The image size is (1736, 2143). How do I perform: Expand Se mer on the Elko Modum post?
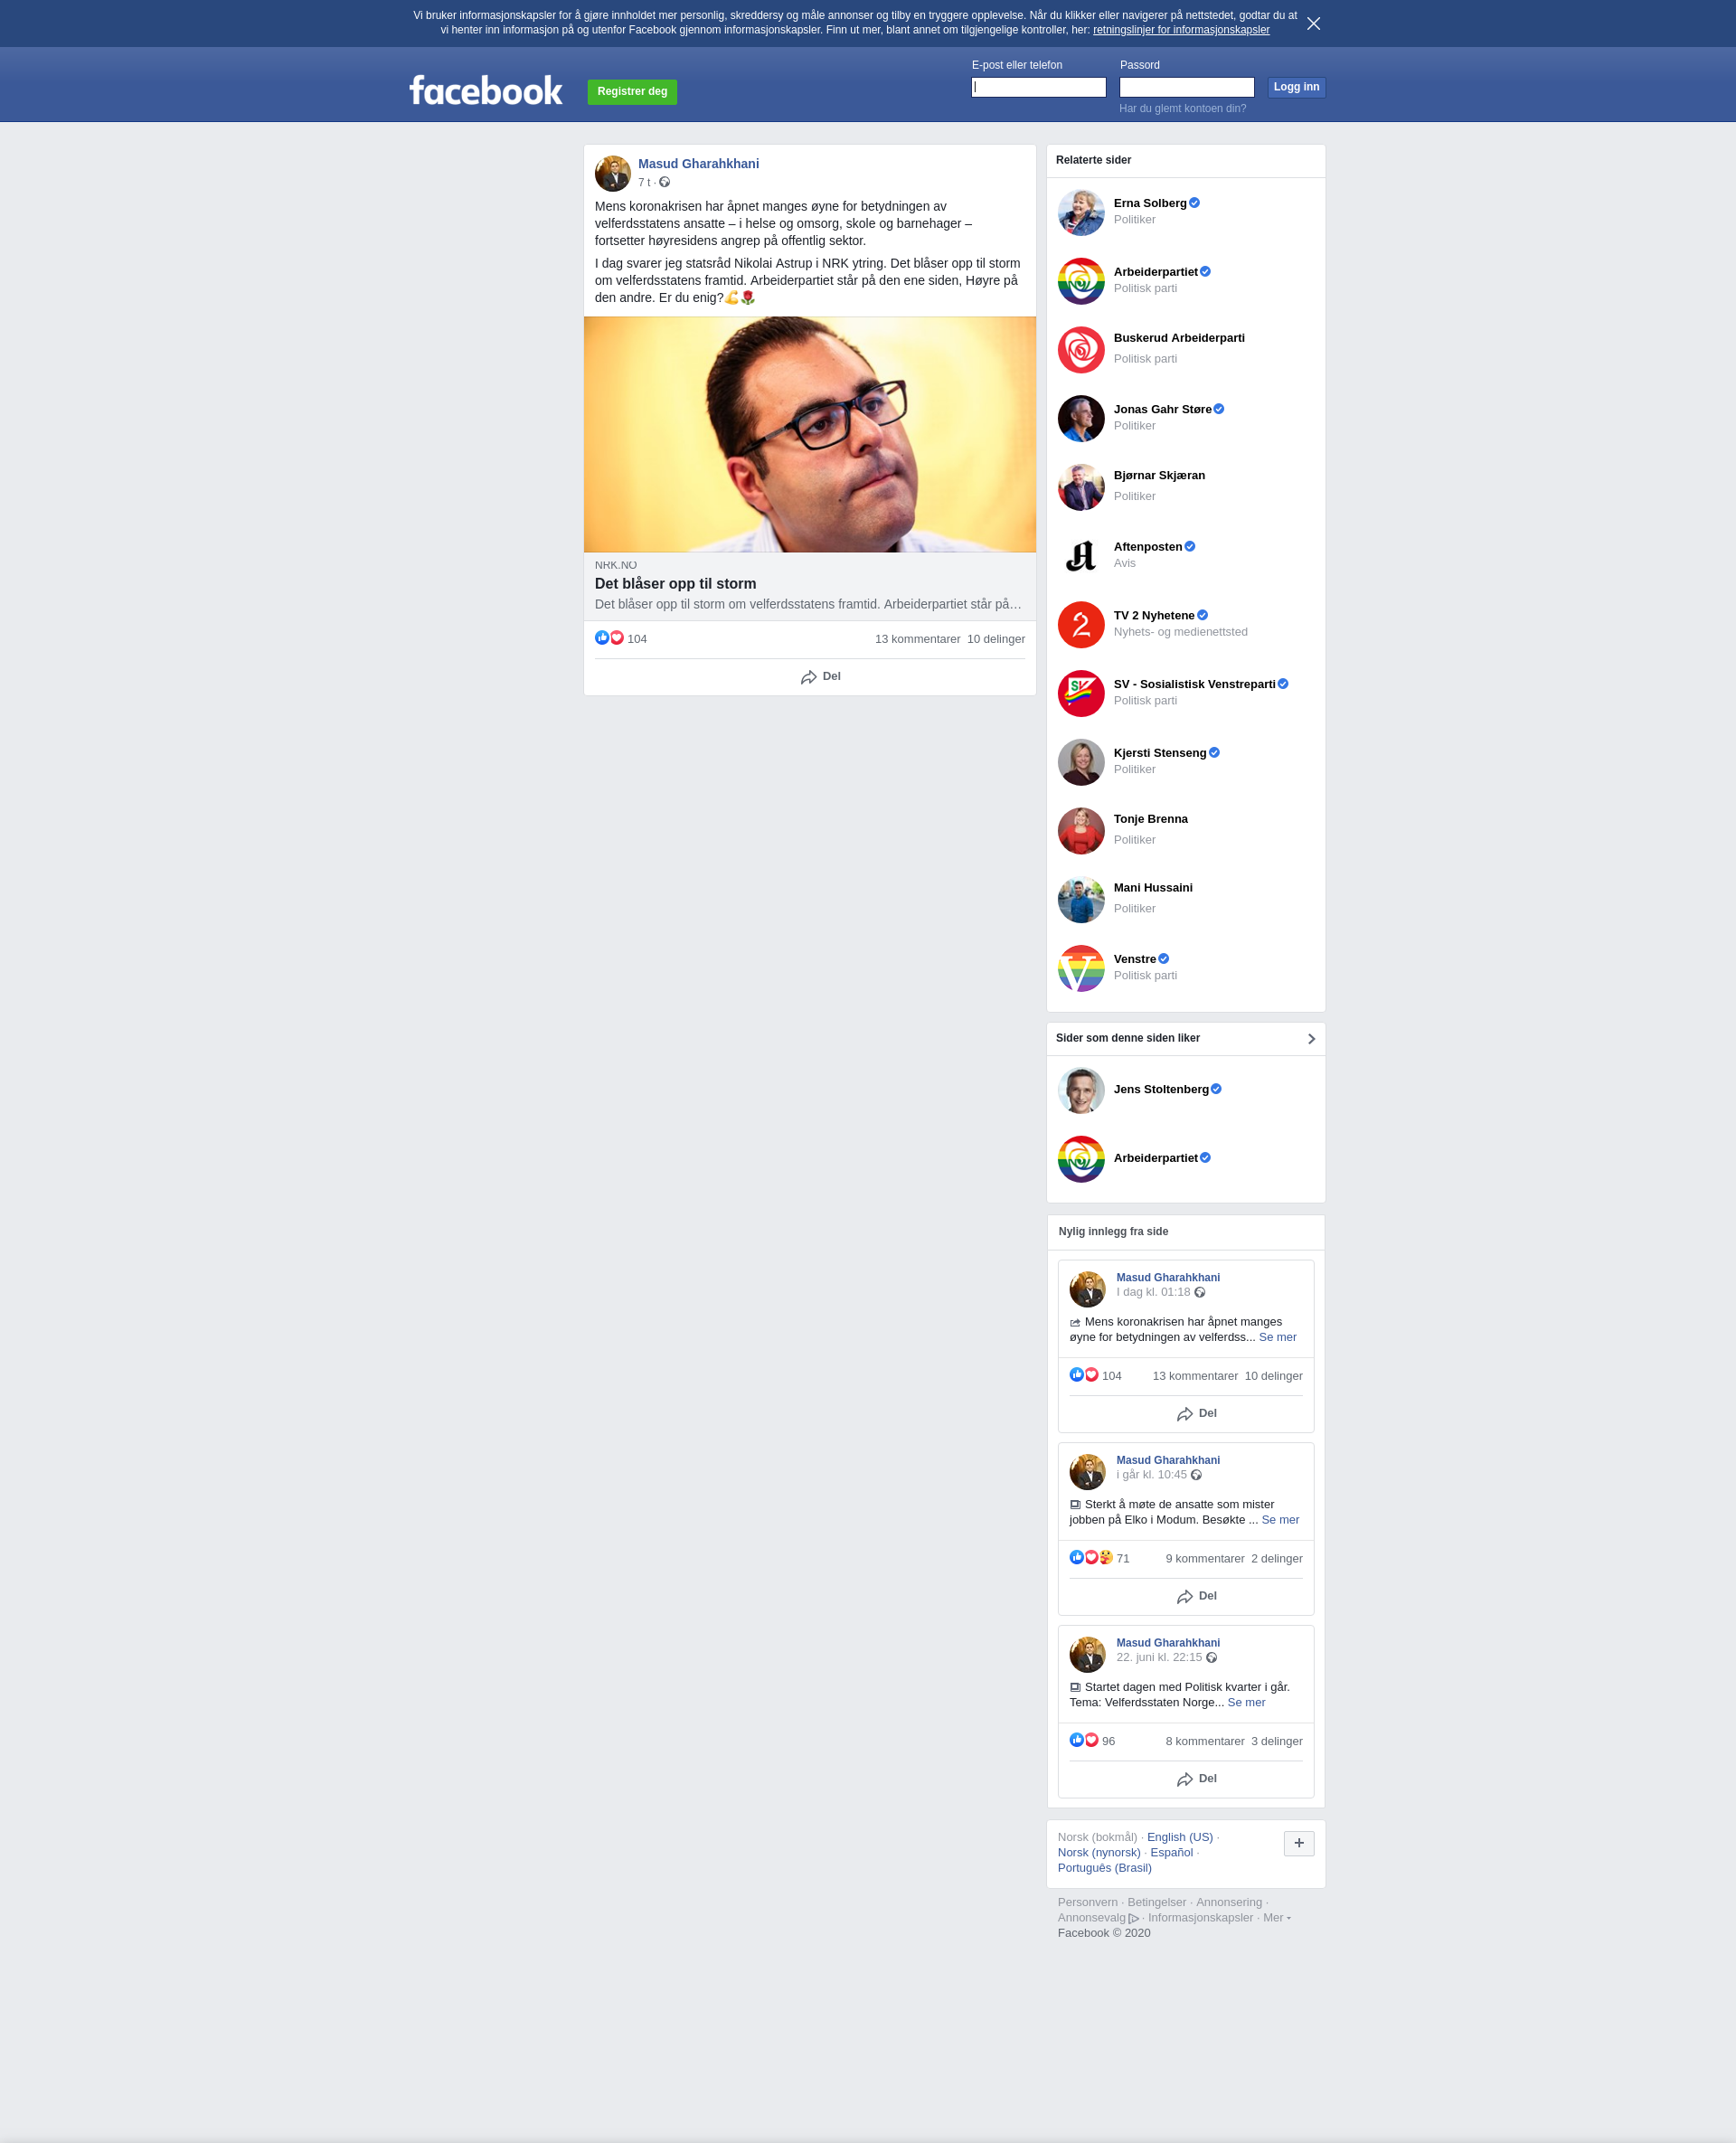(x=1280, y=1519)
